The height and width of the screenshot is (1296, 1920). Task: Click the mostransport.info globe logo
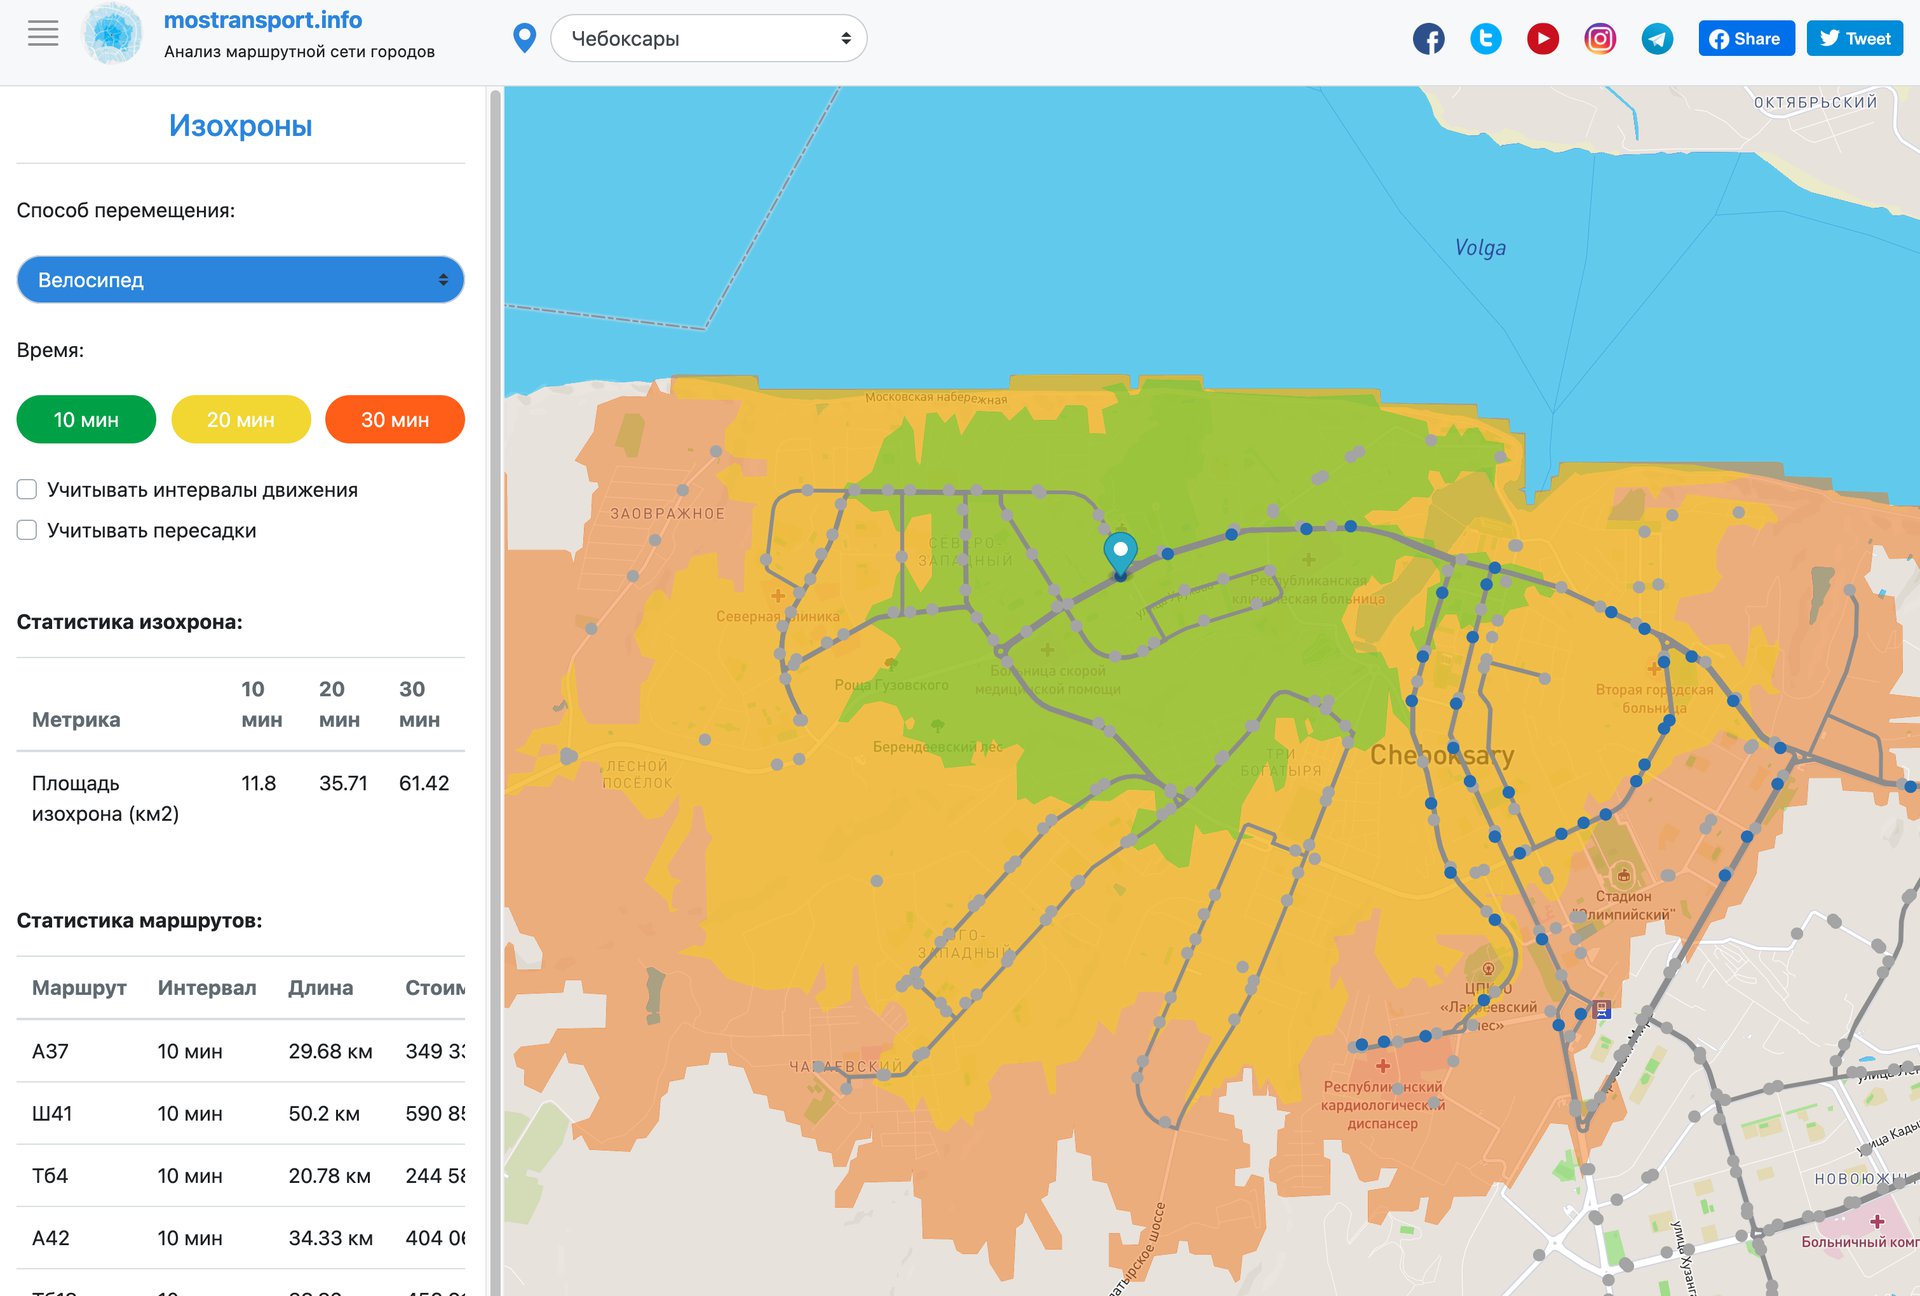(112, 34)
